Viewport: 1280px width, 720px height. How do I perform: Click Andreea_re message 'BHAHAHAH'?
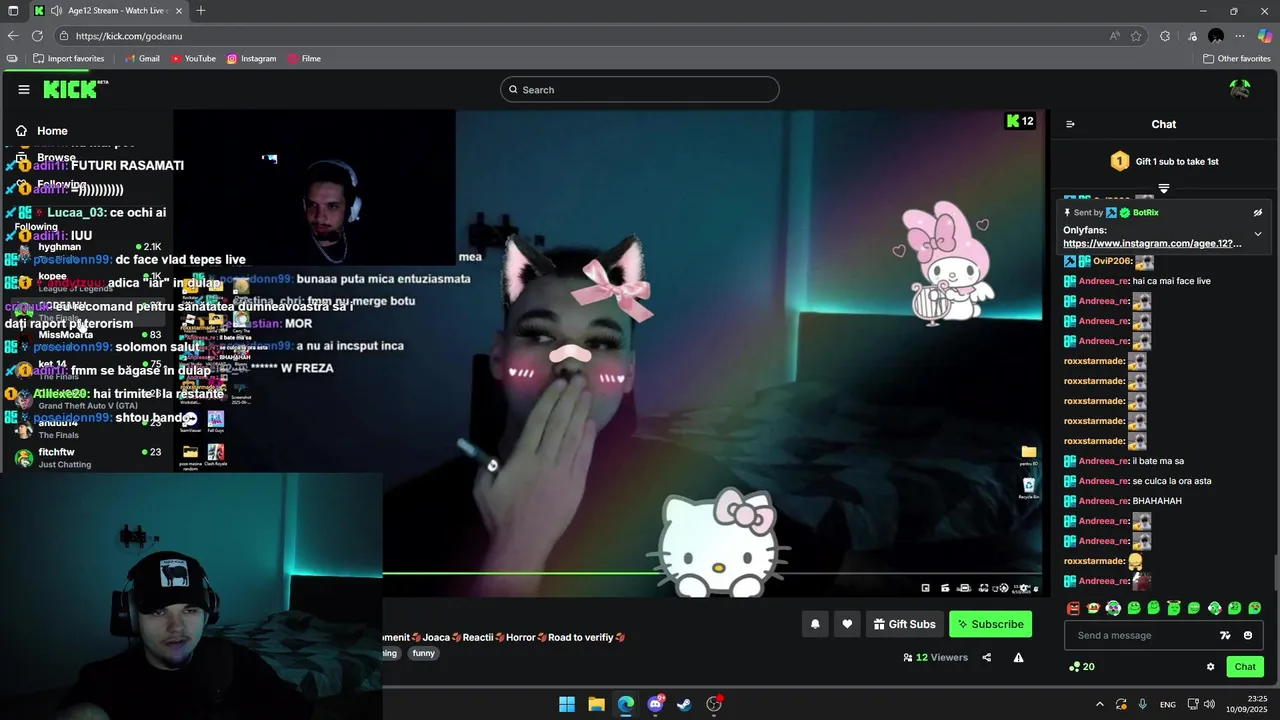(x=1157, y=501)
